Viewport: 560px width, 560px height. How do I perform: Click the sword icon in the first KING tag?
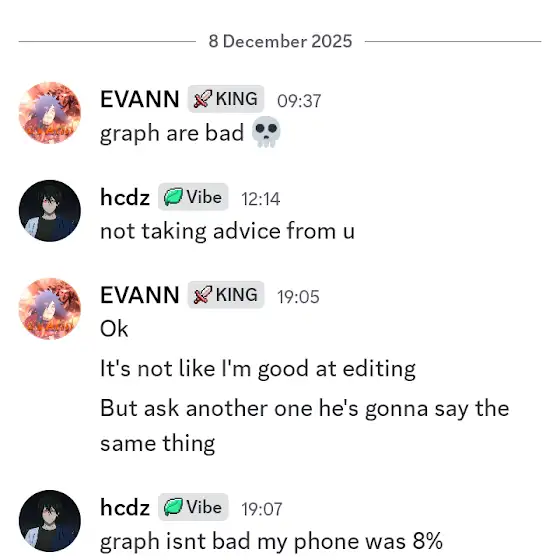click(202, 99)
